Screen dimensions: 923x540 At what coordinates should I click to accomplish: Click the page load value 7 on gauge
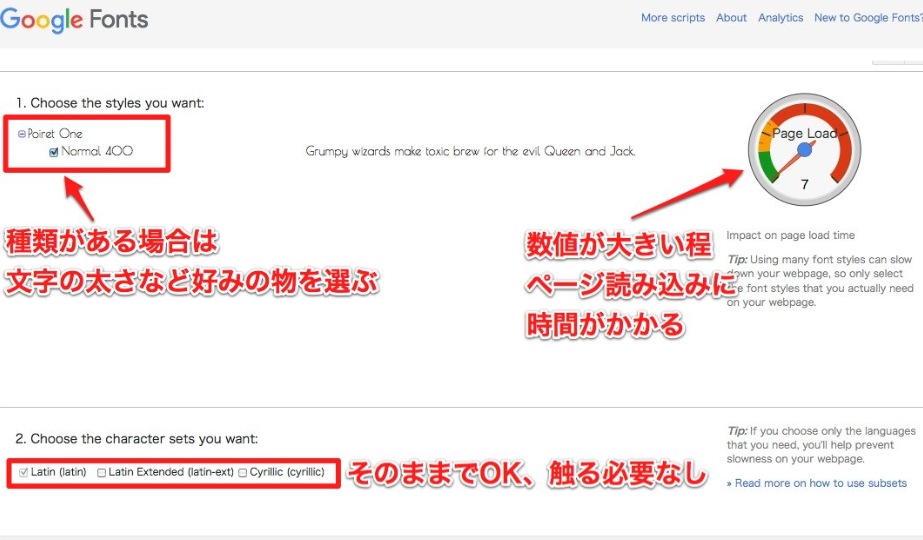click(x=805, y=184)
